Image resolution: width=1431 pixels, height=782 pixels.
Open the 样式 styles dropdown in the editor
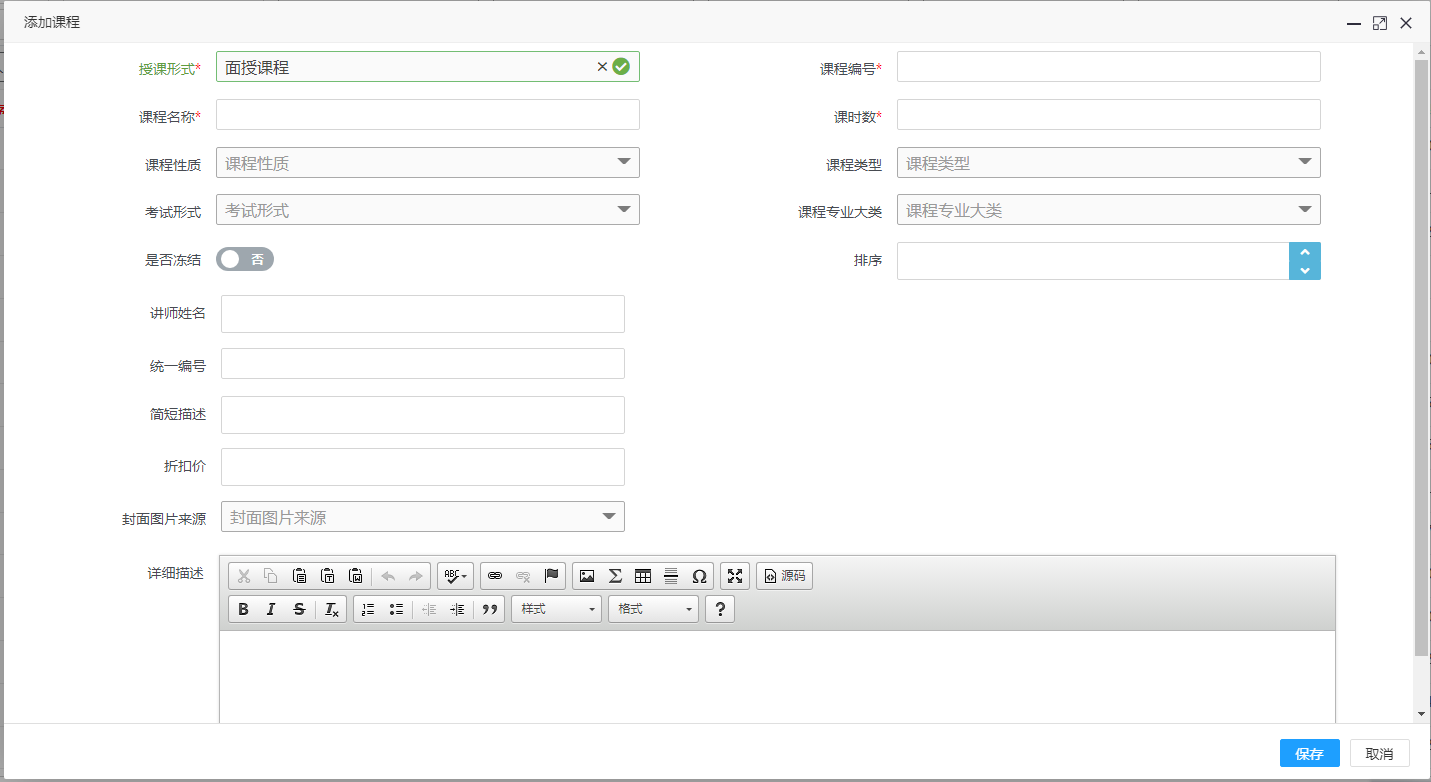pyautogui.click(x=556, y=609)
